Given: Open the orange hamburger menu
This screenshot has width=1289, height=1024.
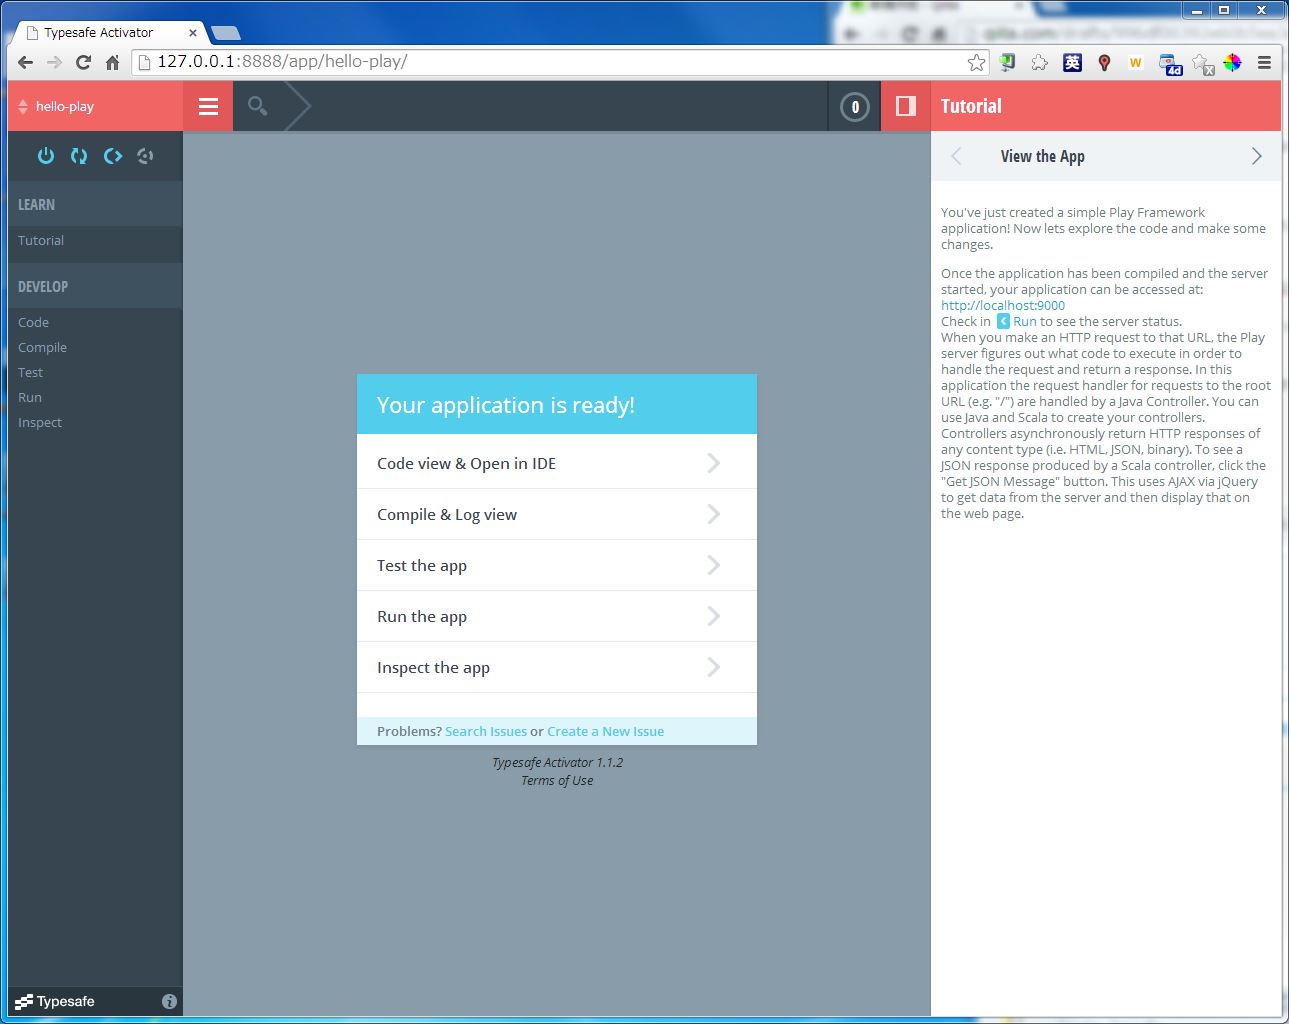Looking at the screenshot, I should [x=207, y=106].
